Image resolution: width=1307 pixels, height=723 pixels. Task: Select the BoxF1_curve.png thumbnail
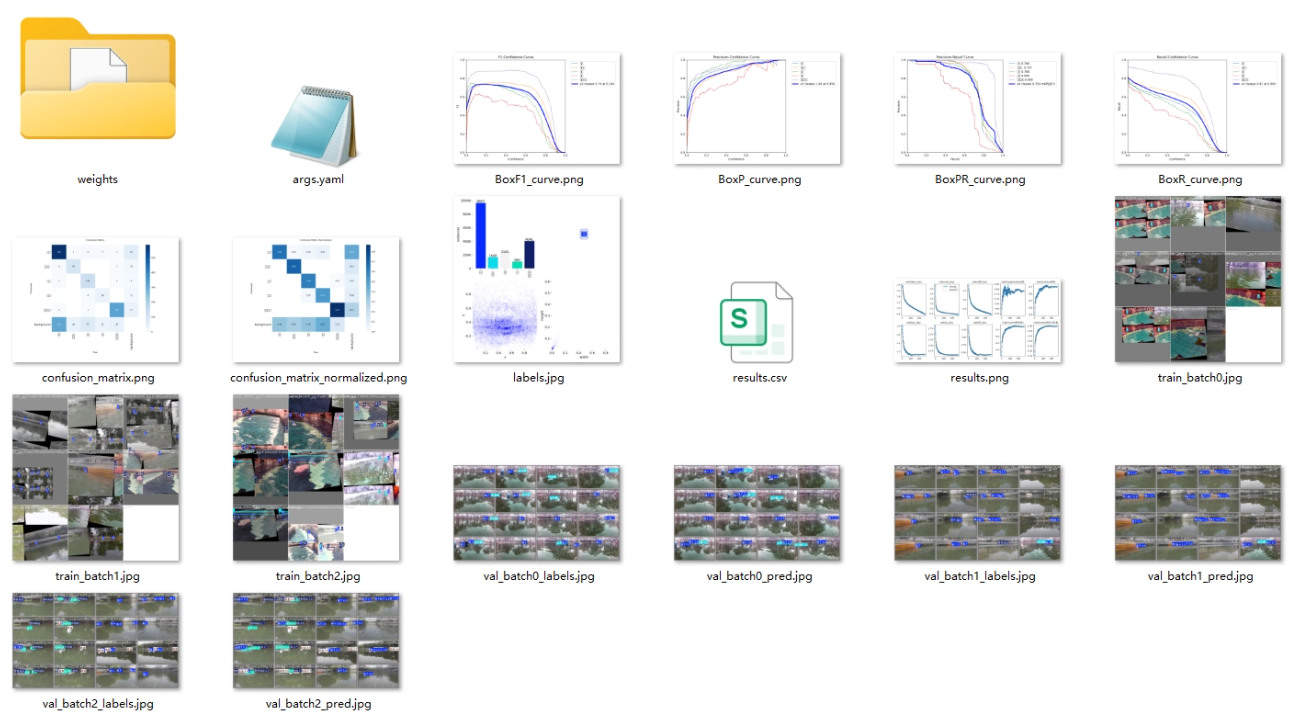[537, 108]
